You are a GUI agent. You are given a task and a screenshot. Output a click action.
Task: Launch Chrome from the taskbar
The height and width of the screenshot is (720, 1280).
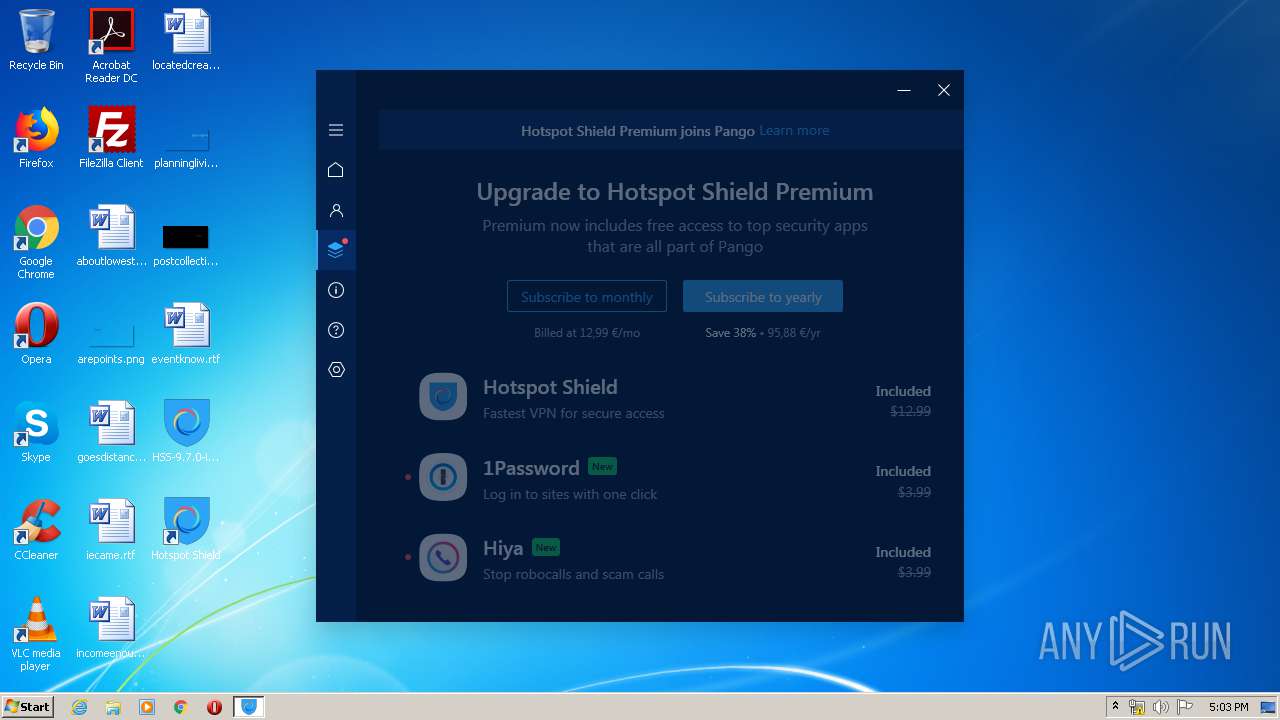click(x=181, y=707)
